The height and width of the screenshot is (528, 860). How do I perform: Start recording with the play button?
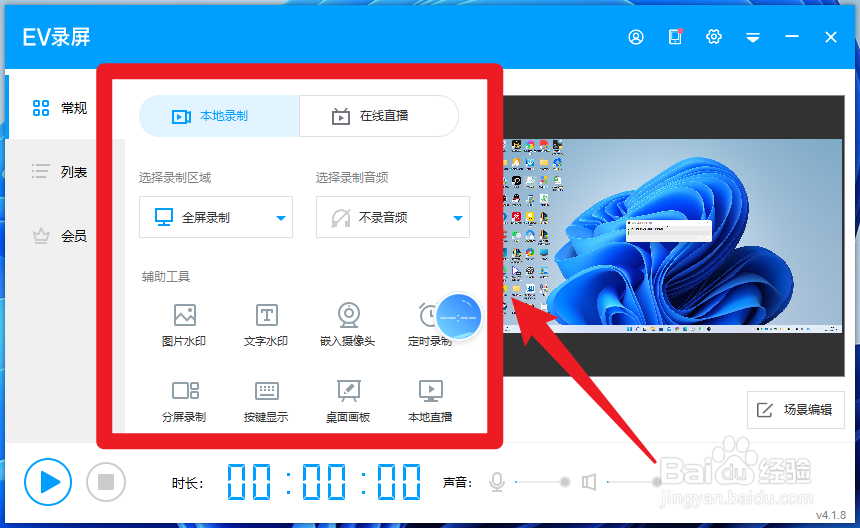(x=48, y=482)
